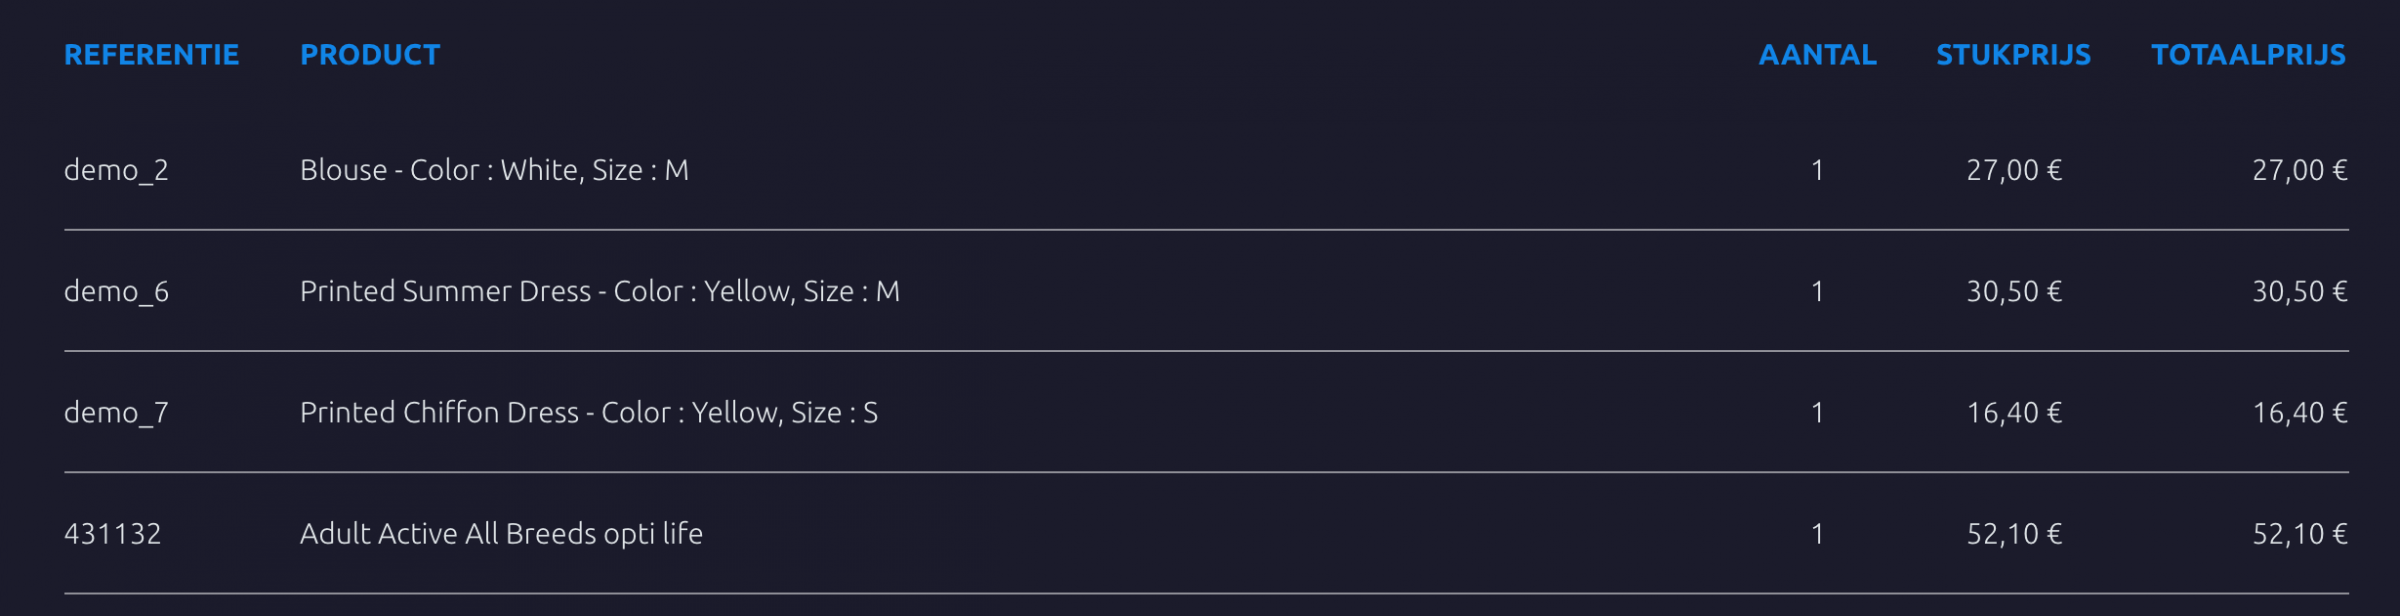
Task: Select the demo_6 reference cell
Action: pos(116,292)
